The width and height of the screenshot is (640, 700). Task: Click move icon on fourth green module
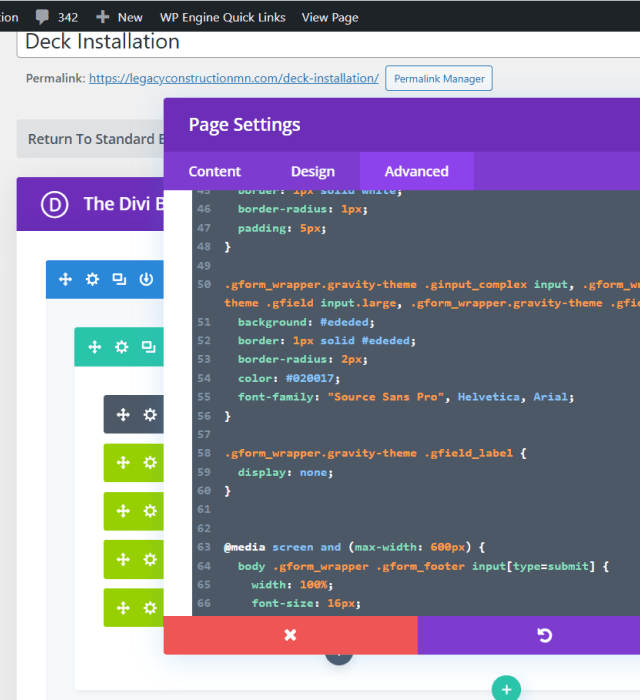click(x=123, y=608)
